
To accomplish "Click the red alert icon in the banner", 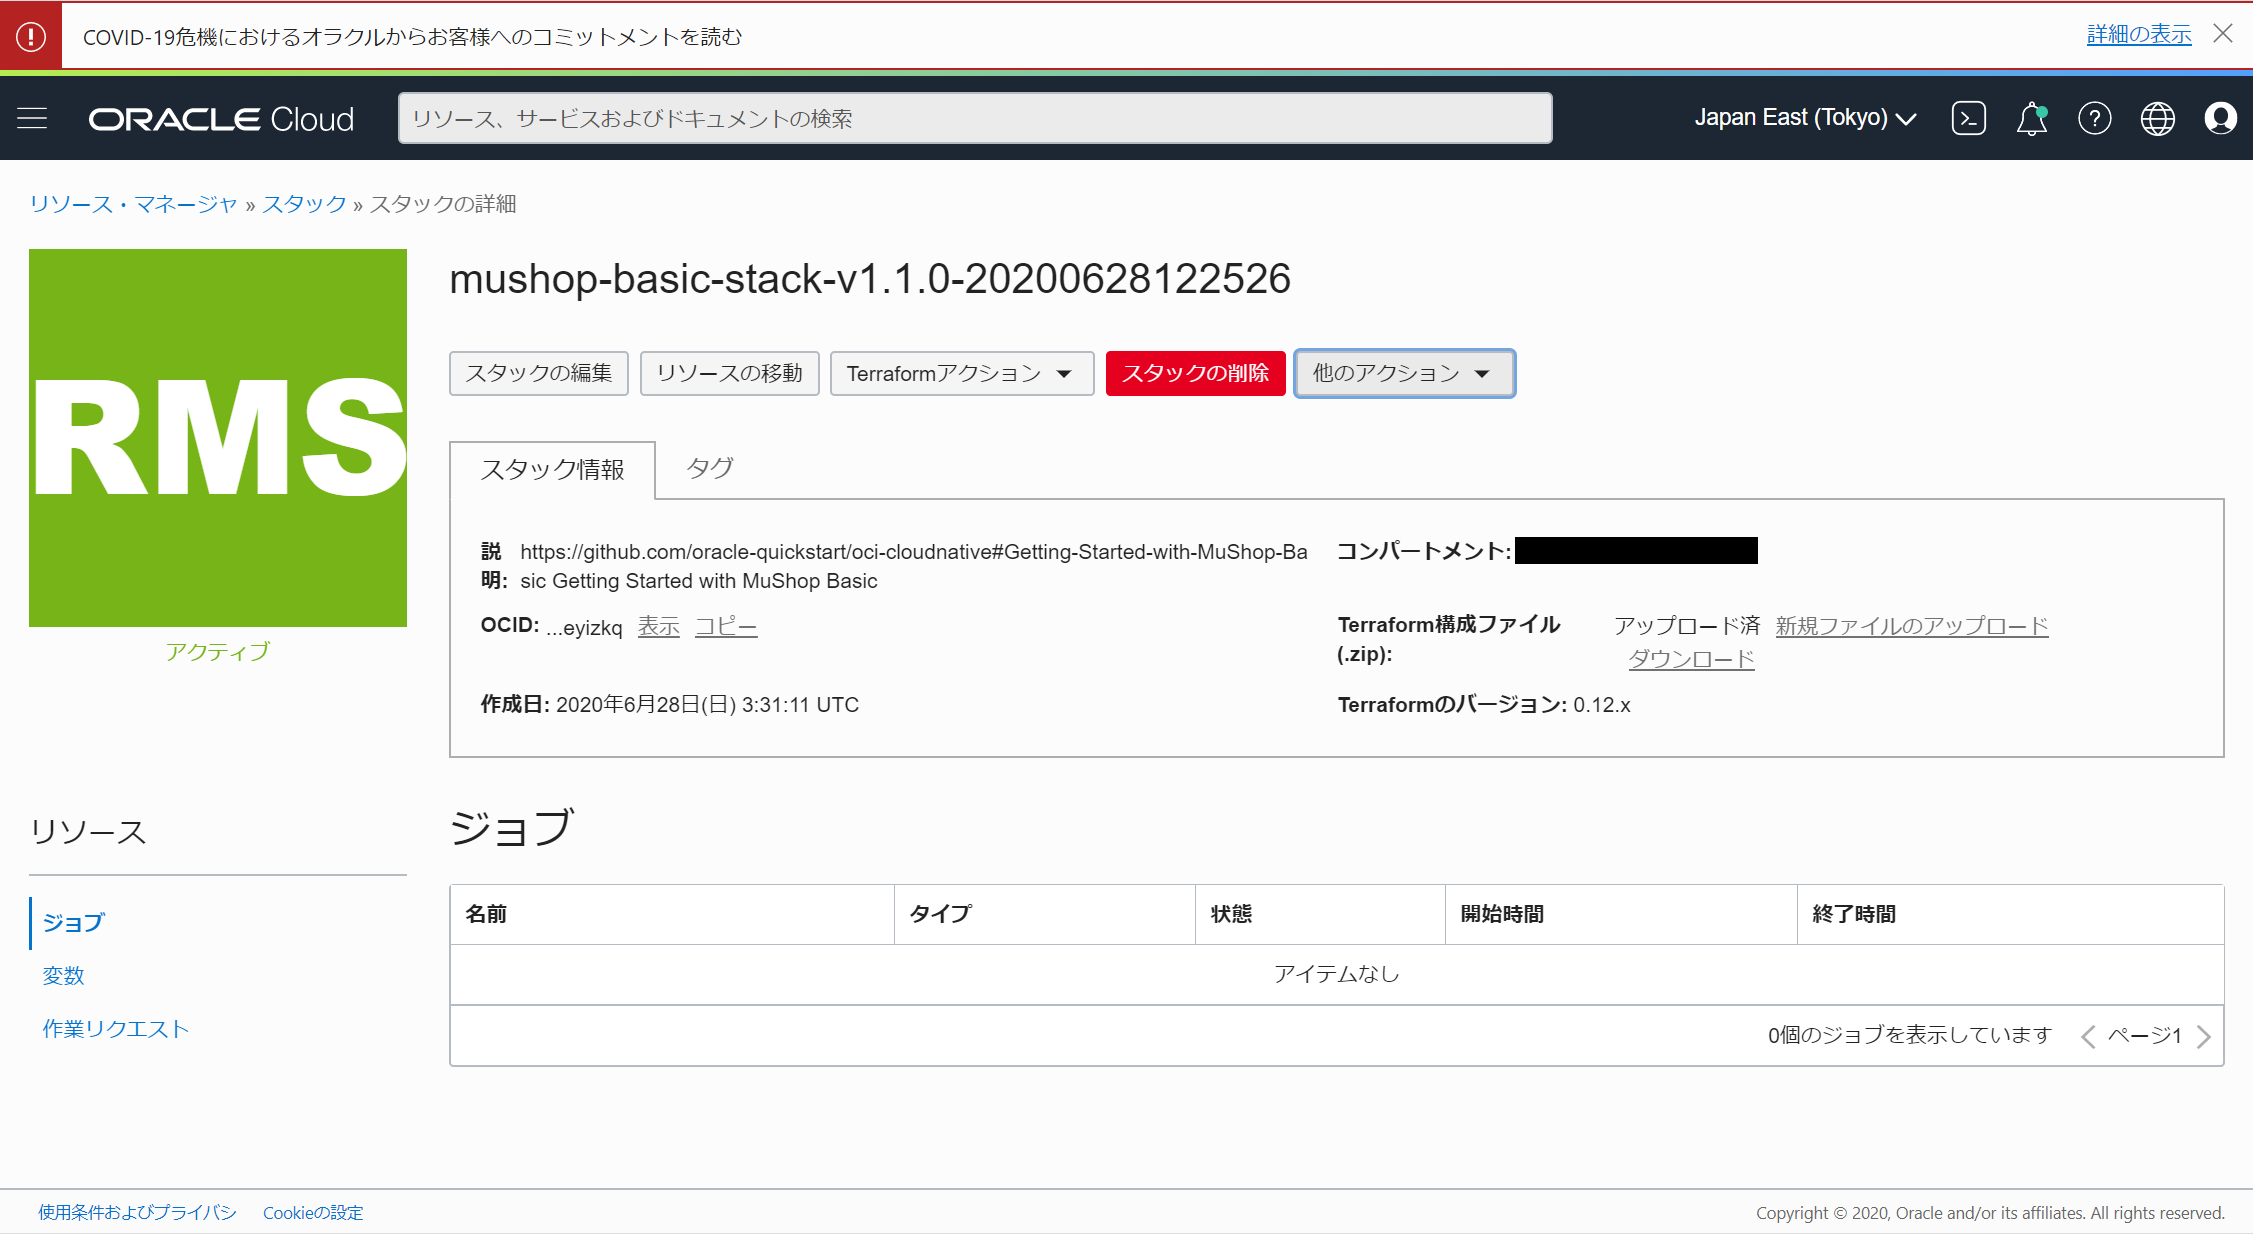I will [x=31, y=36].
